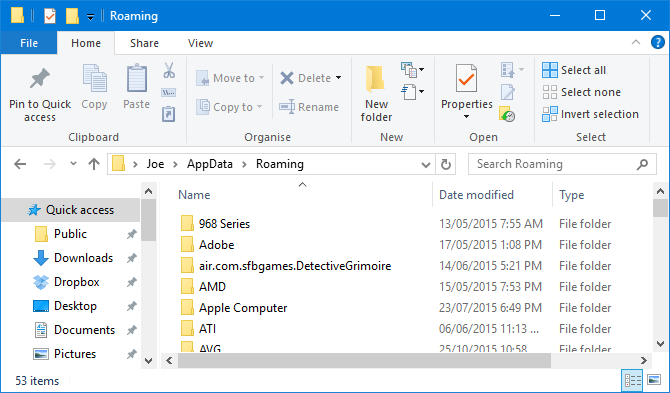Click the quick access New folder icon in title bar
Viewport: 670px width, 393px height.
pyautogui.click(x=72, y=16)
